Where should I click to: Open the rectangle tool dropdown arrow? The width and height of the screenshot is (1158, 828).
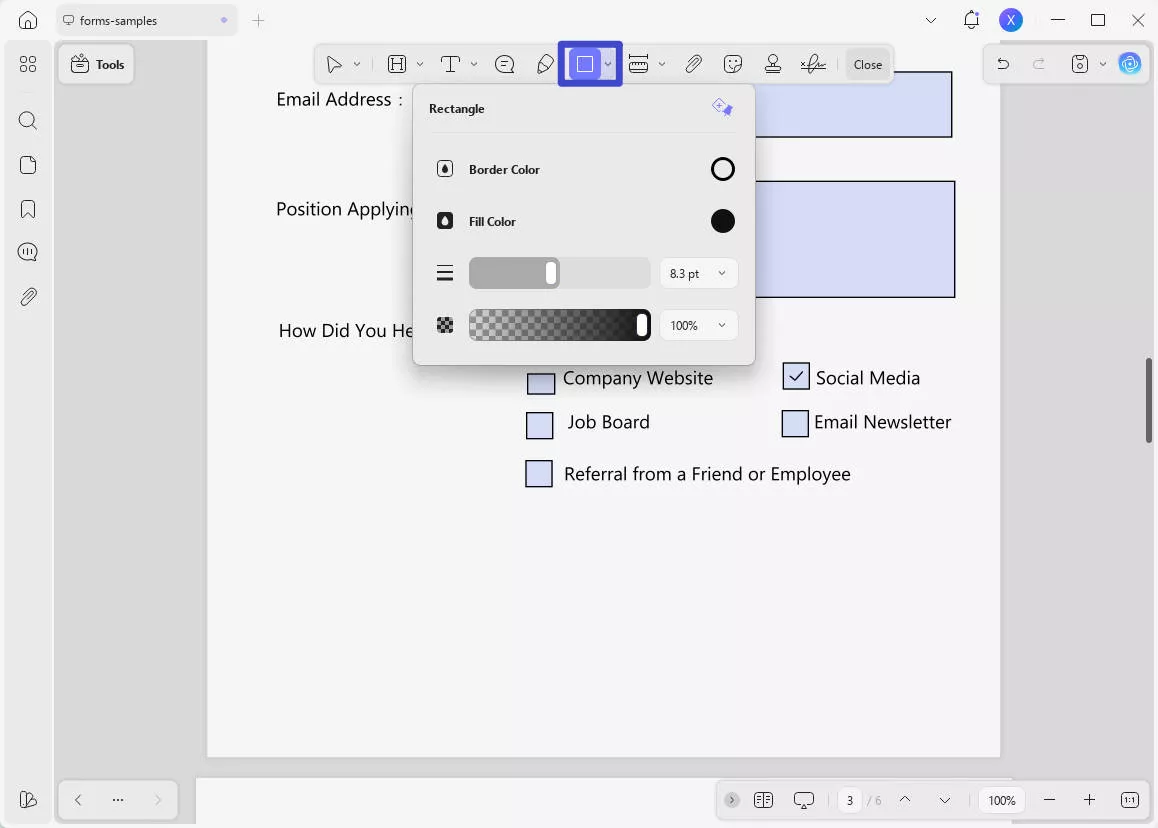point(608,63)
